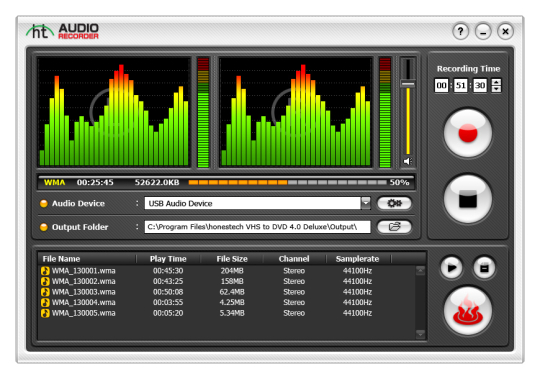Click the ht Audio Recorder logo
Viewport: 540px width, 379px height.
(63, 31)
